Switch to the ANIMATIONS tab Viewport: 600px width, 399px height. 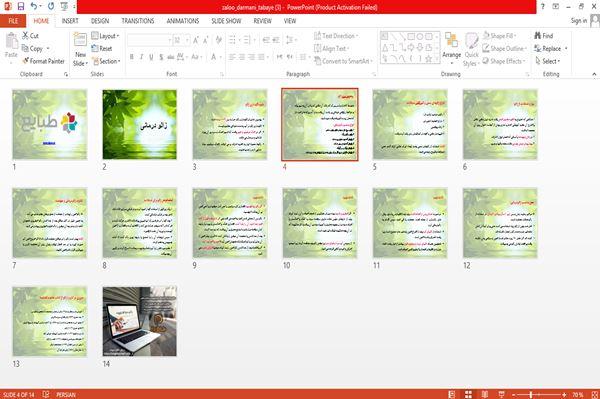click(183, 21)
